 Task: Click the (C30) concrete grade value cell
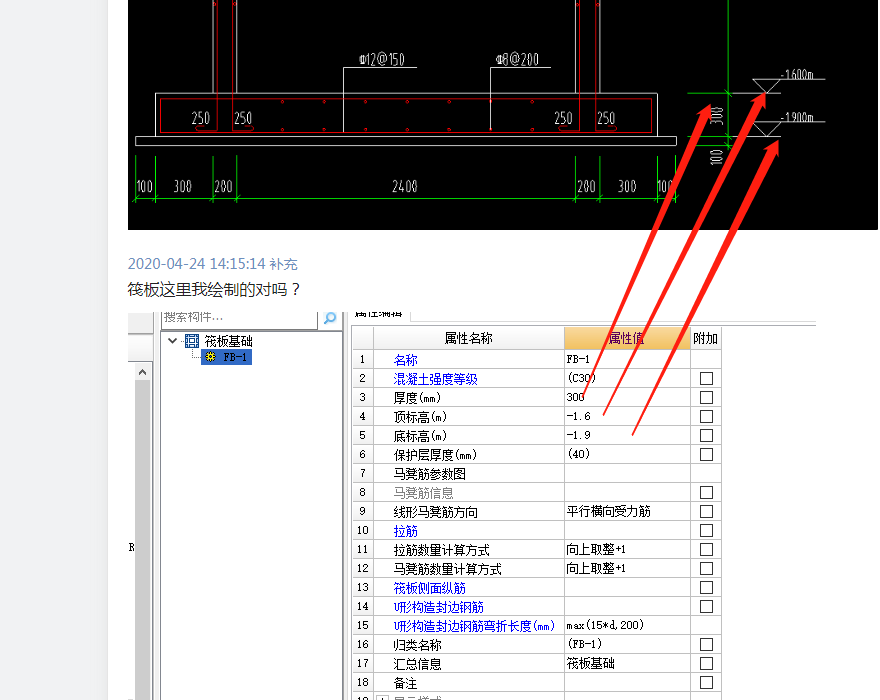pyautogui.click(x=627, y=378)
